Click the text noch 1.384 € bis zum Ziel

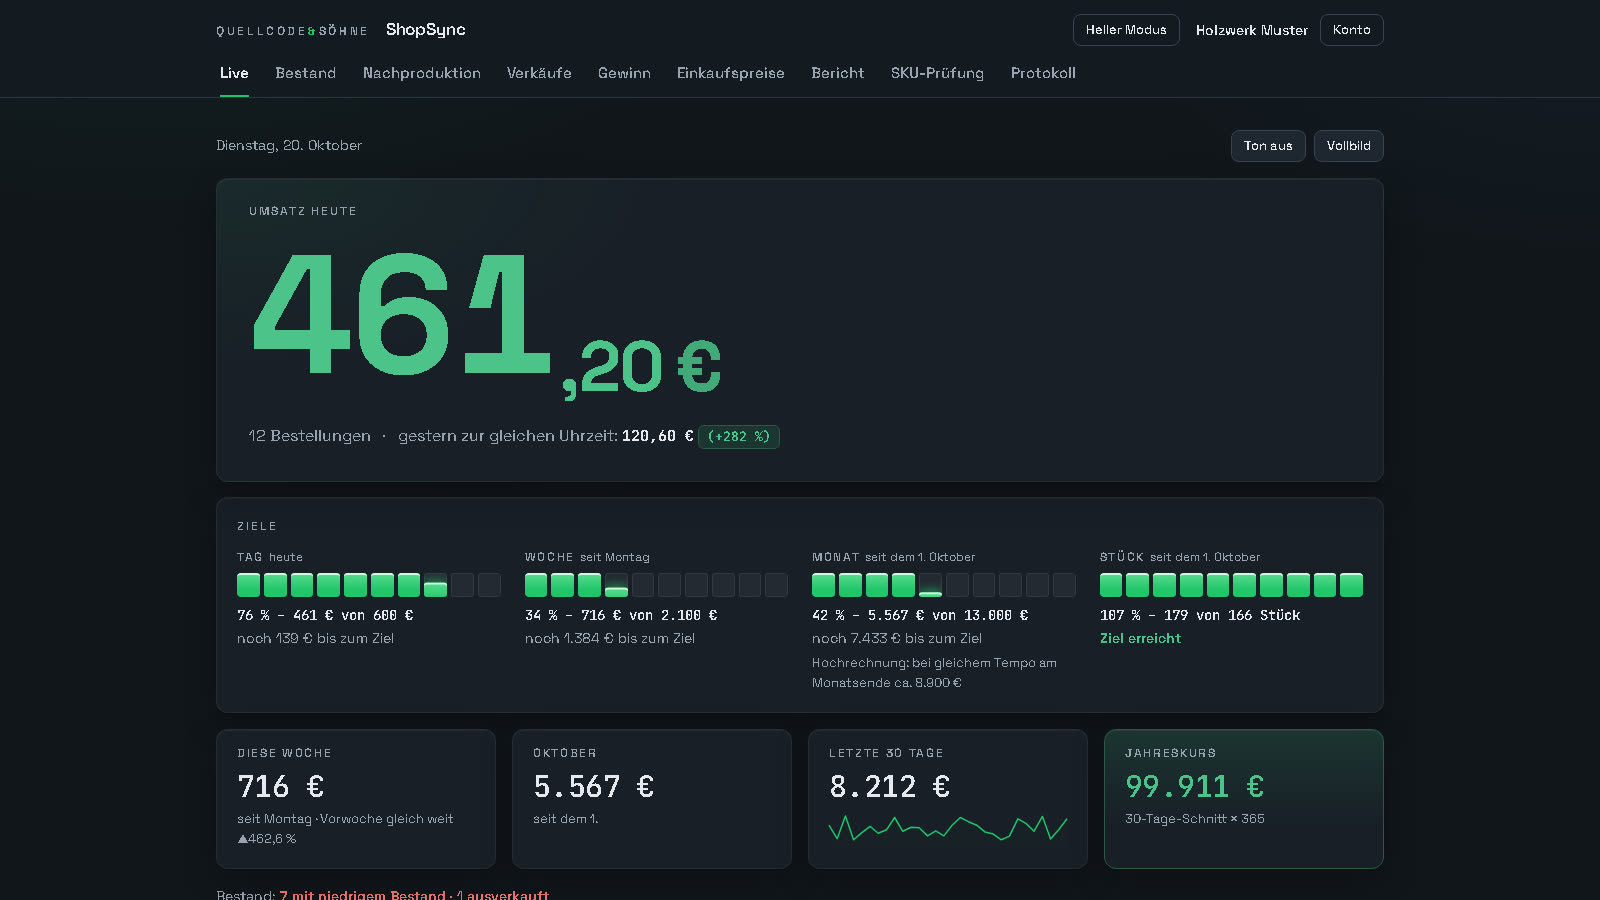point(610,638)
